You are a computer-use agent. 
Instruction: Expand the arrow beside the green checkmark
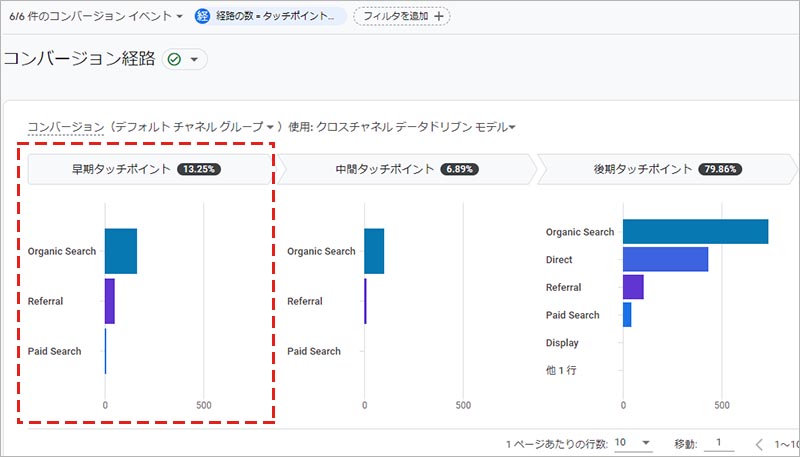pos(194,60)
